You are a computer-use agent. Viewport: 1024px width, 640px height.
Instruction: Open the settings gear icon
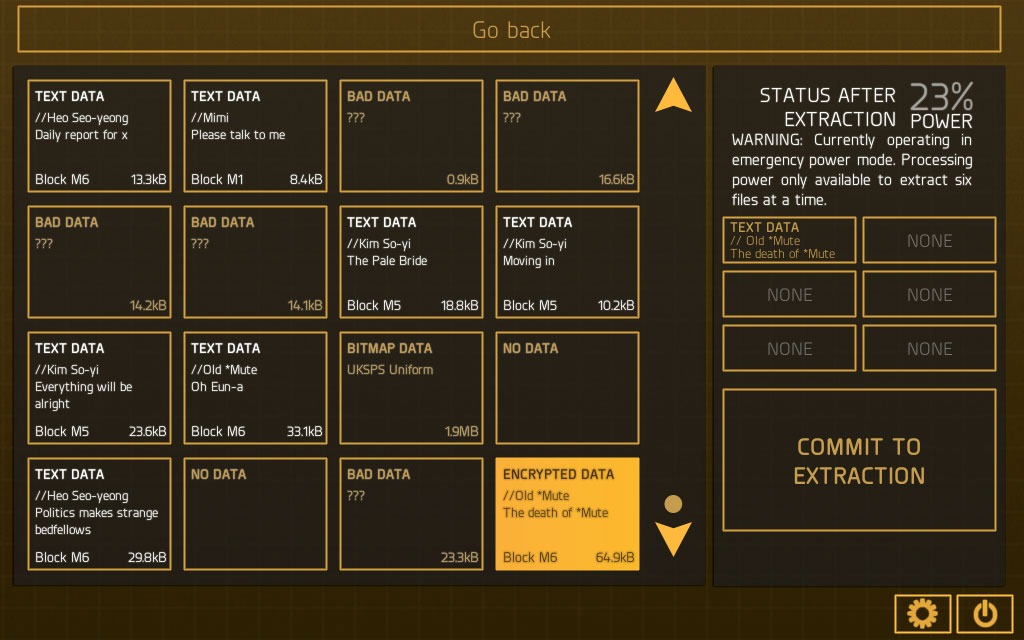click(x=923, y=613)
